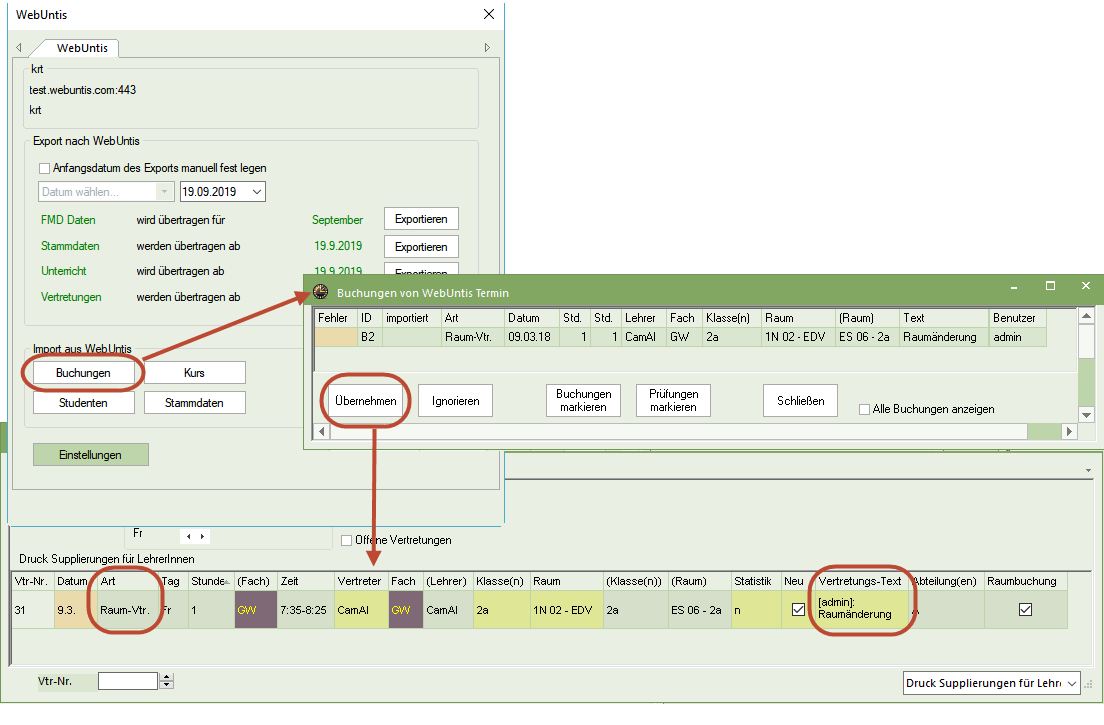This screenshot has height=725, width=1104.
Task: Click Ignorieren in the Buchungen dialog
Action: (x=456, y=401)
